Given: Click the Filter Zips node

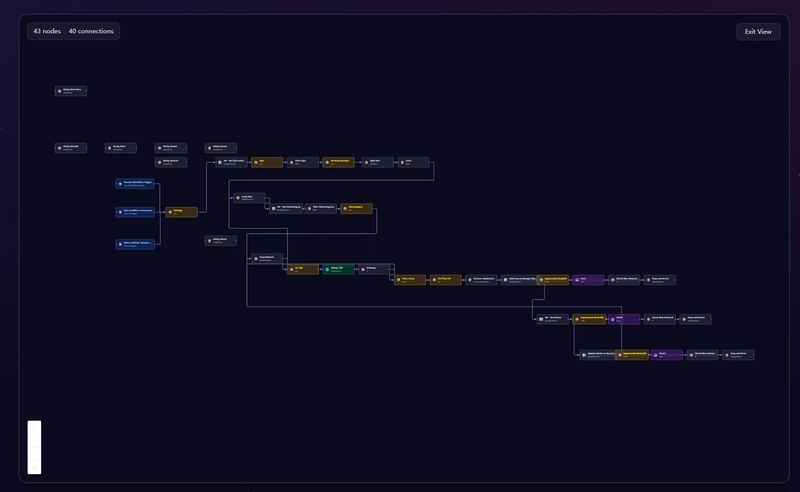Looking at the screenshot, I should pyautogui.click(x=303, y=161).
